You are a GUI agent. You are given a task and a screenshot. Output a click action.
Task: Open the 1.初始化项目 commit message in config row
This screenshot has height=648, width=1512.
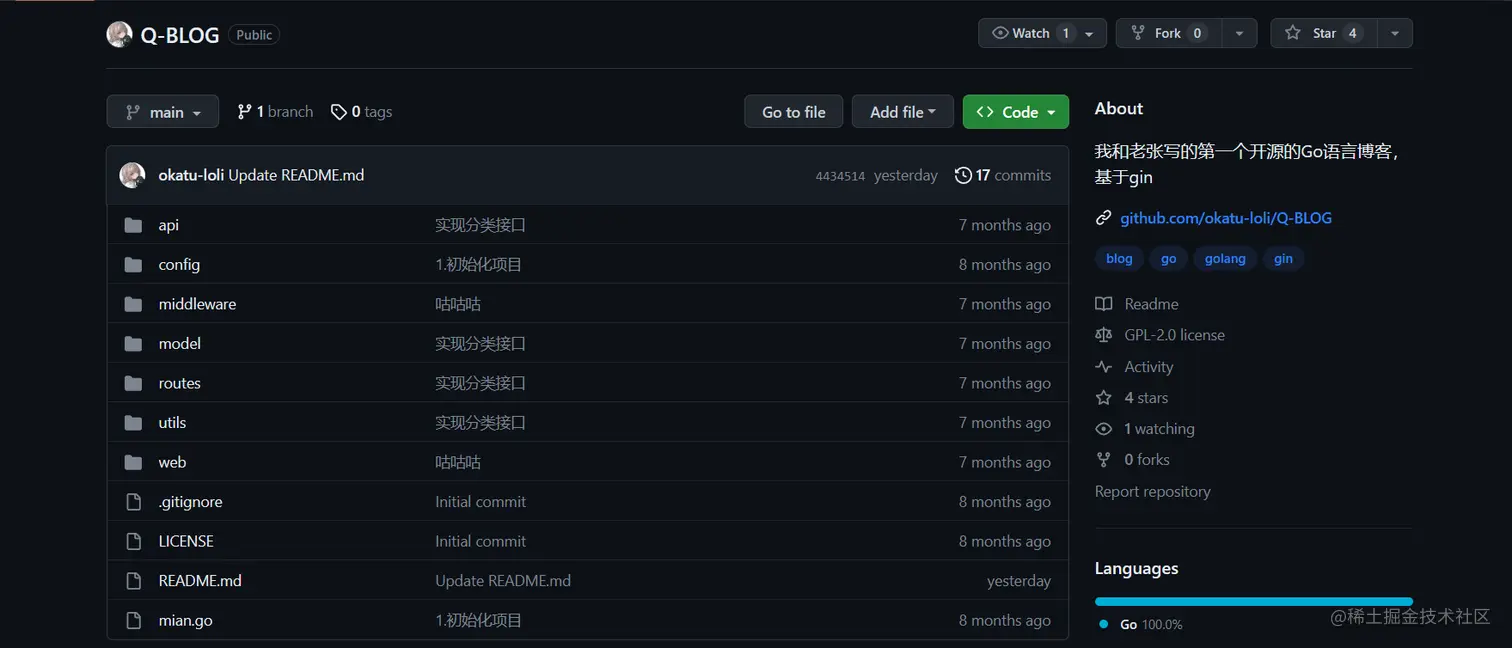[479, 265]
